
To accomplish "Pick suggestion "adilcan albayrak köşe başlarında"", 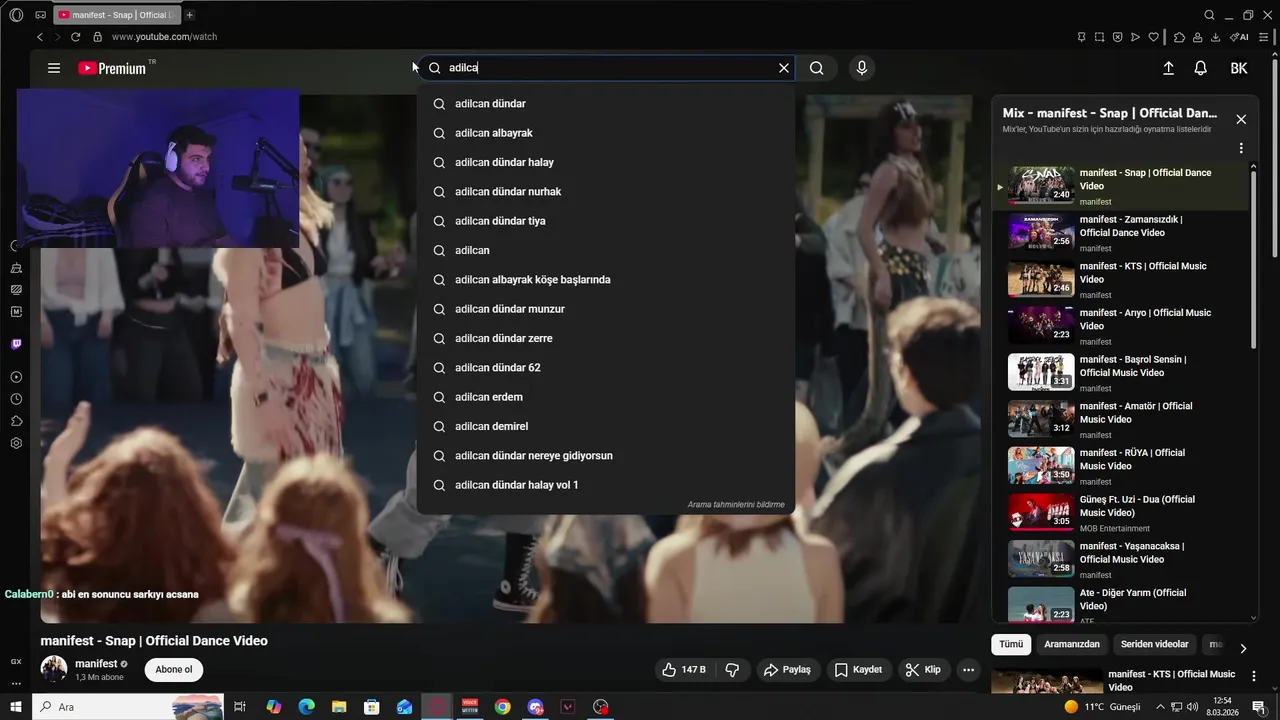I will click(x=606, y=280).
